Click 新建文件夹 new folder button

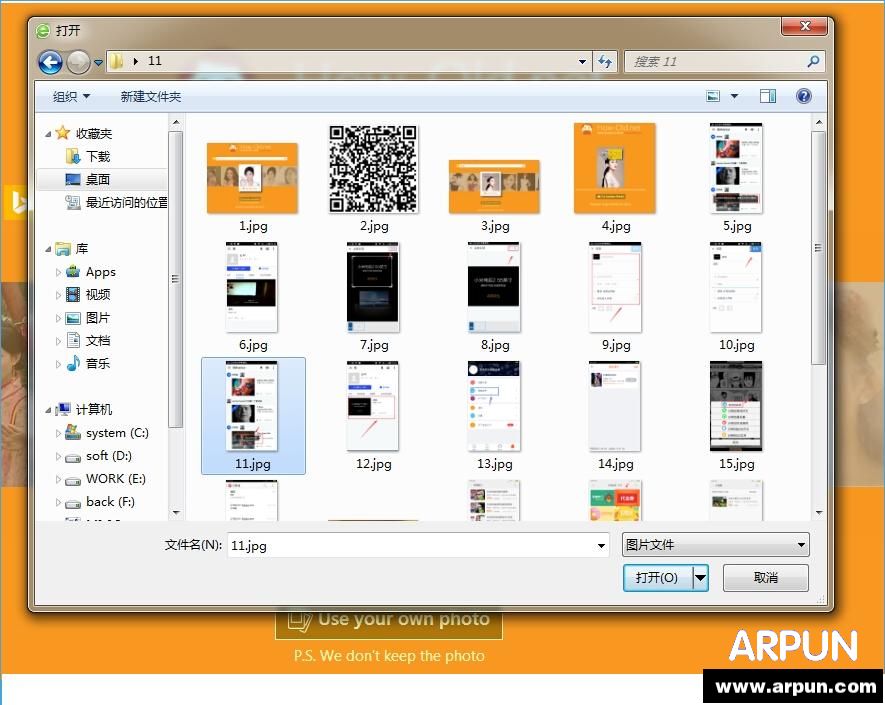150,96
